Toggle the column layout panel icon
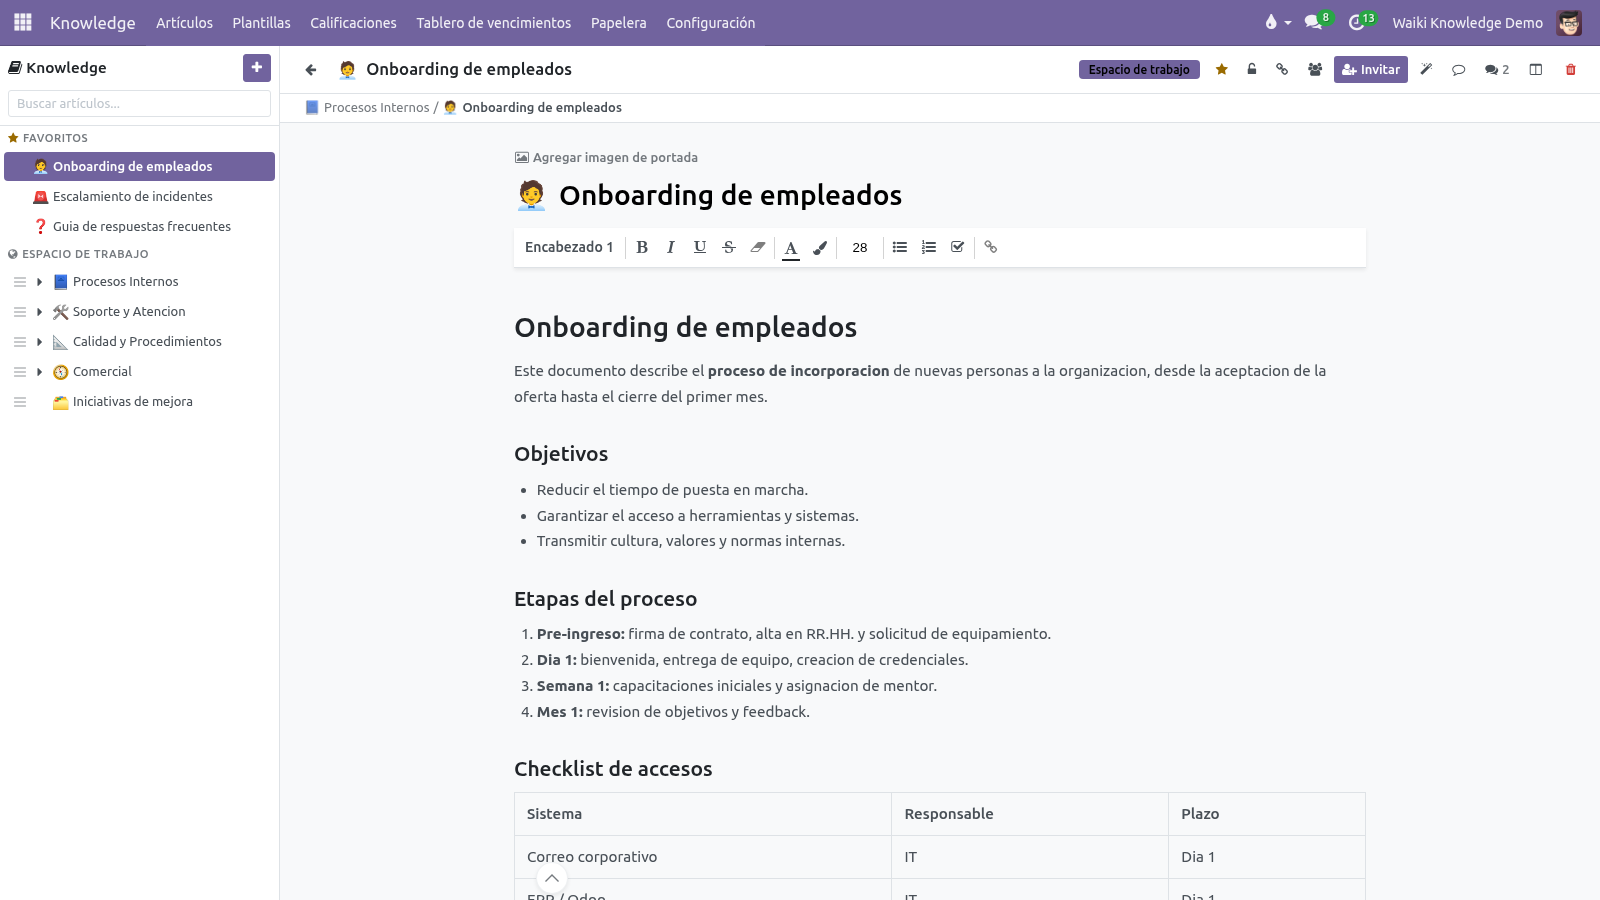The height and width of the screenshot is (900, 1600). [x=1536, y=69]
